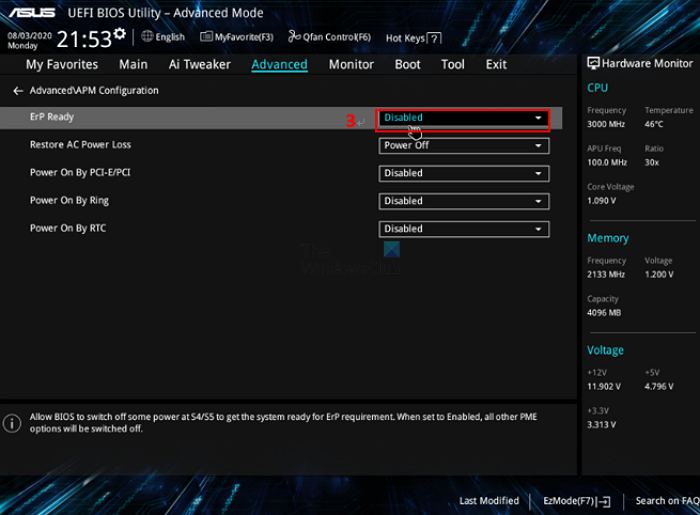Click the info icon beside the help text
This screenshot has width=700, height=515.
(x=12, y=423)
